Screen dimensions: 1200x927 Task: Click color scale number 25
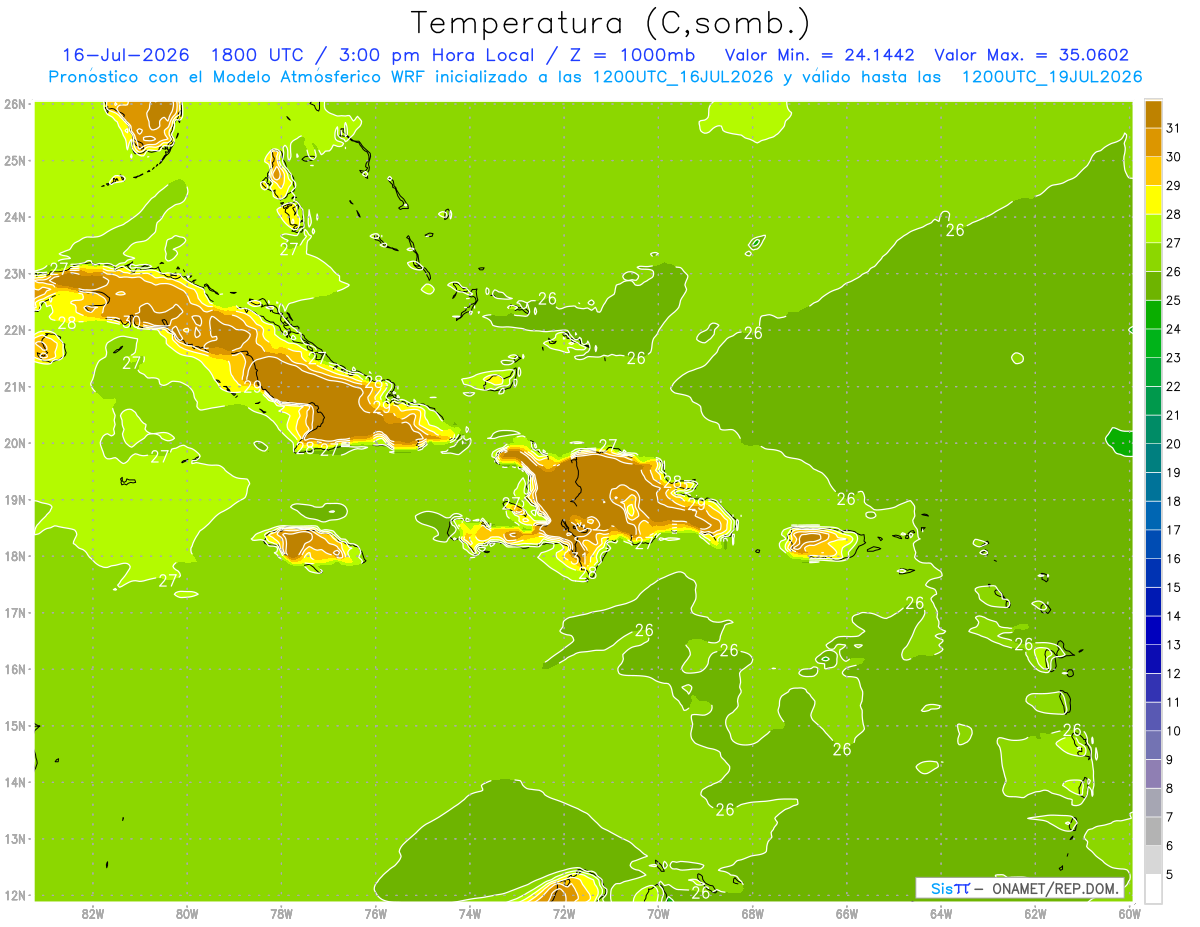tap(1173, 300)
